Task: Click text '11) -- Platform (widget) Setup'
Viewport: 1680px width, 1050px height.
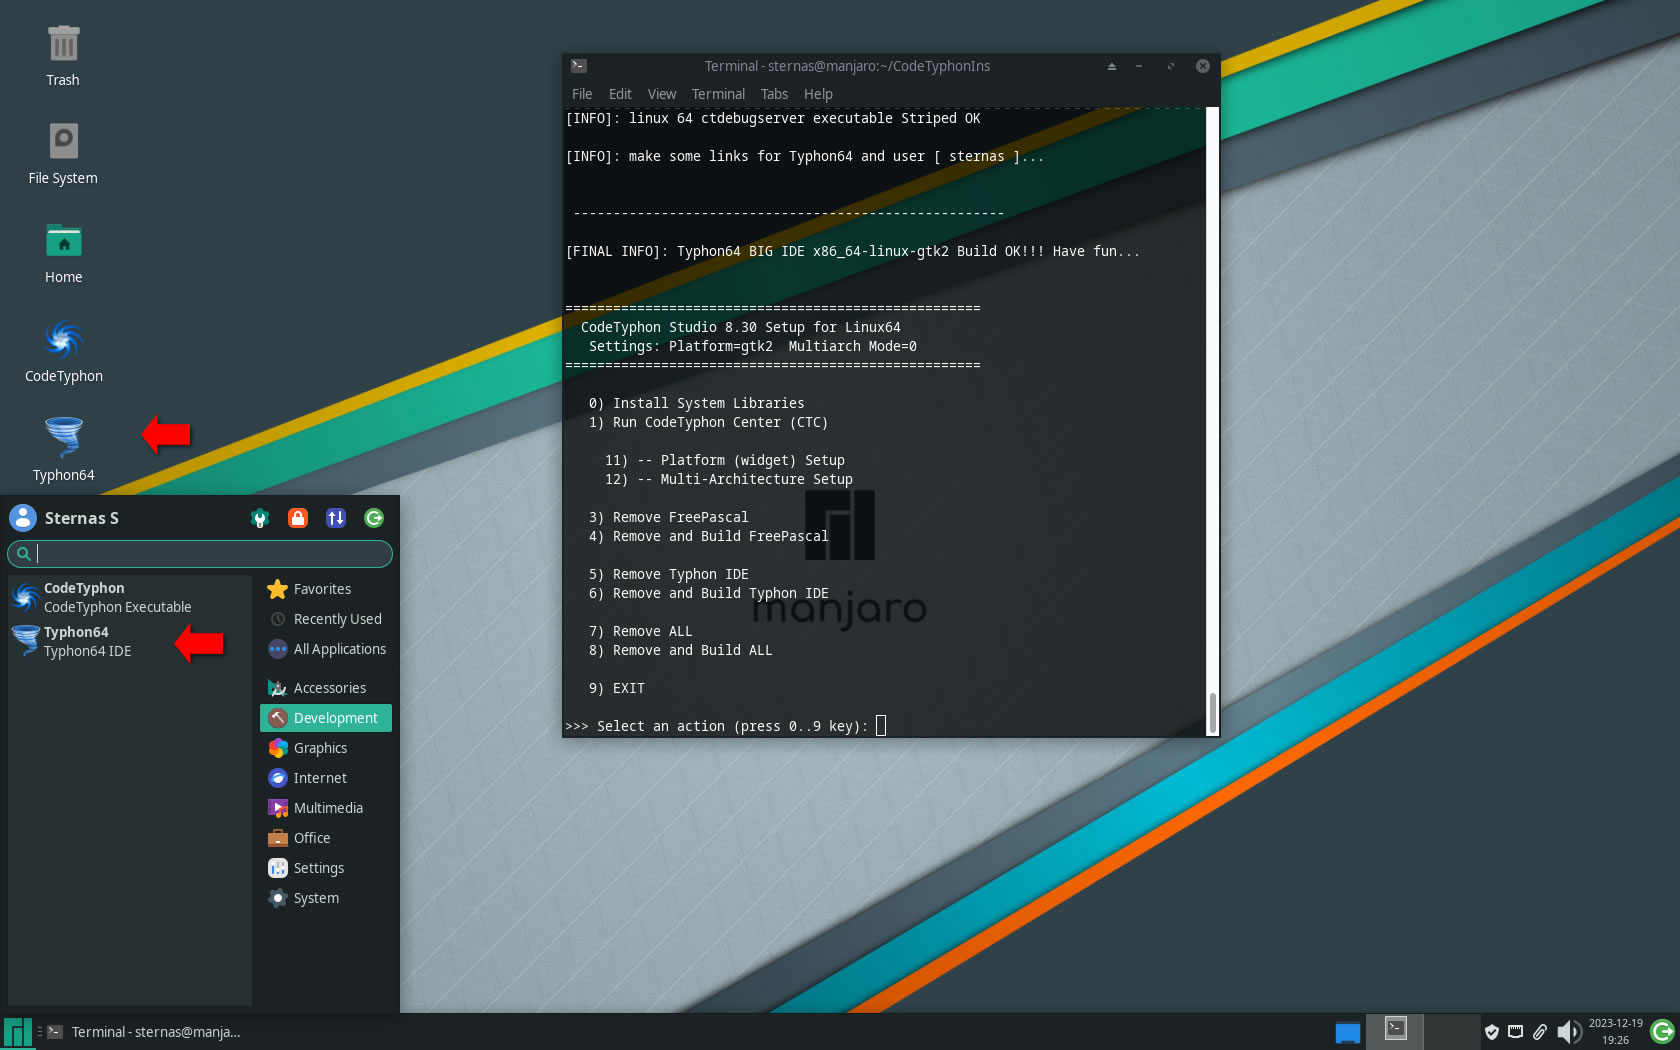Action: tap(724, 460)
